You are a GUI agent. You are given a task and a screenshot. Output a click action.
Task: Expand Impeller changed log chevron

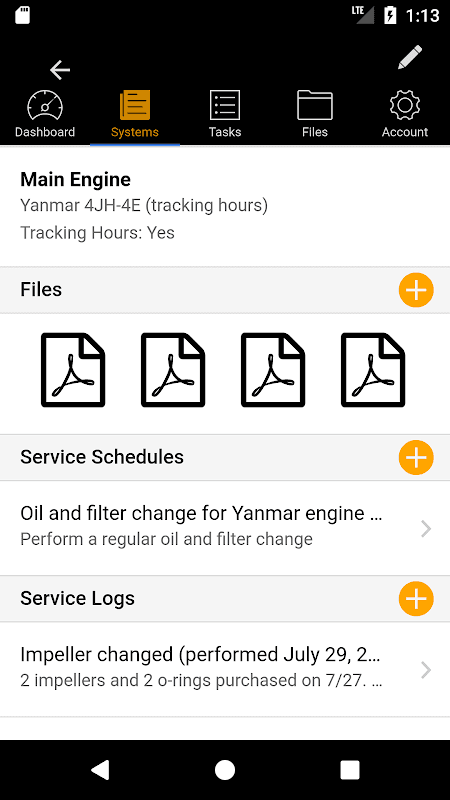point(426,670)
